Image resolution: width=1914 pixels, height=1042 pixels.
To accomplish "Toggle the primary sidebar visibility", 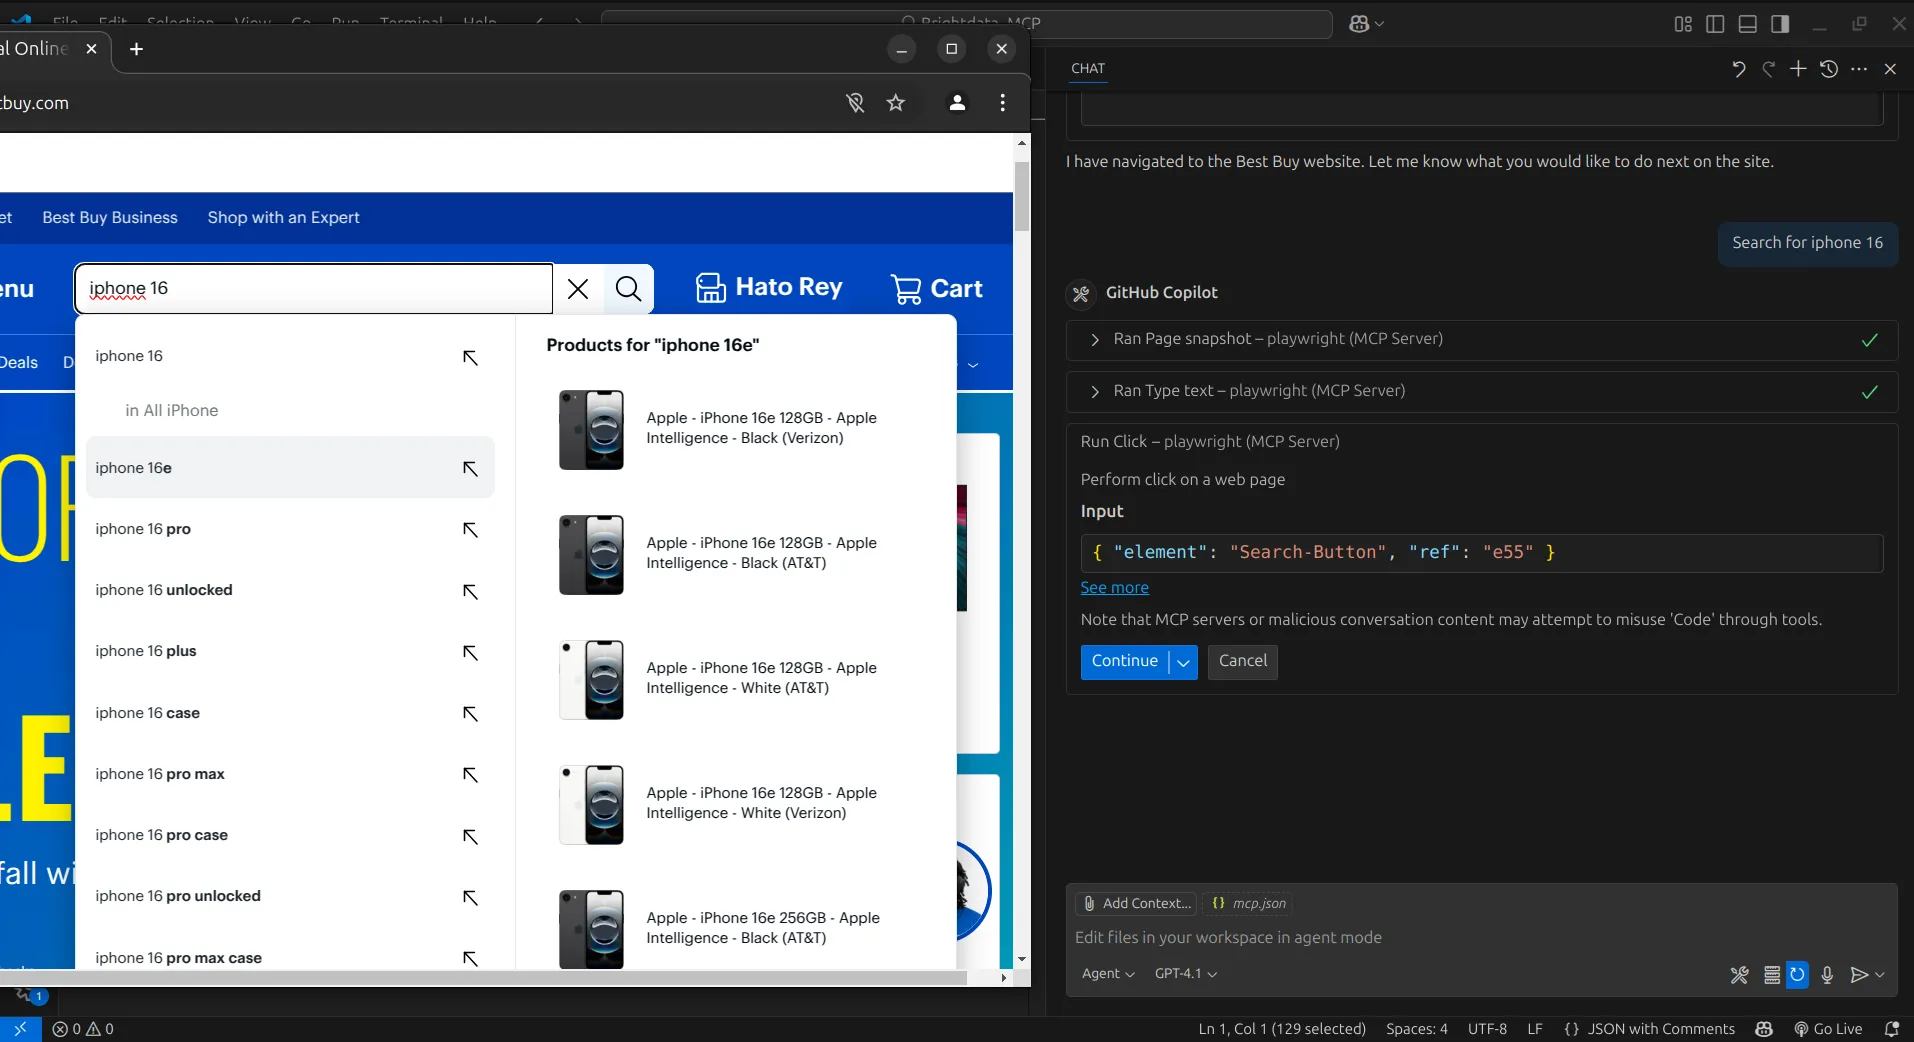I will click(x=1715, y=23).
